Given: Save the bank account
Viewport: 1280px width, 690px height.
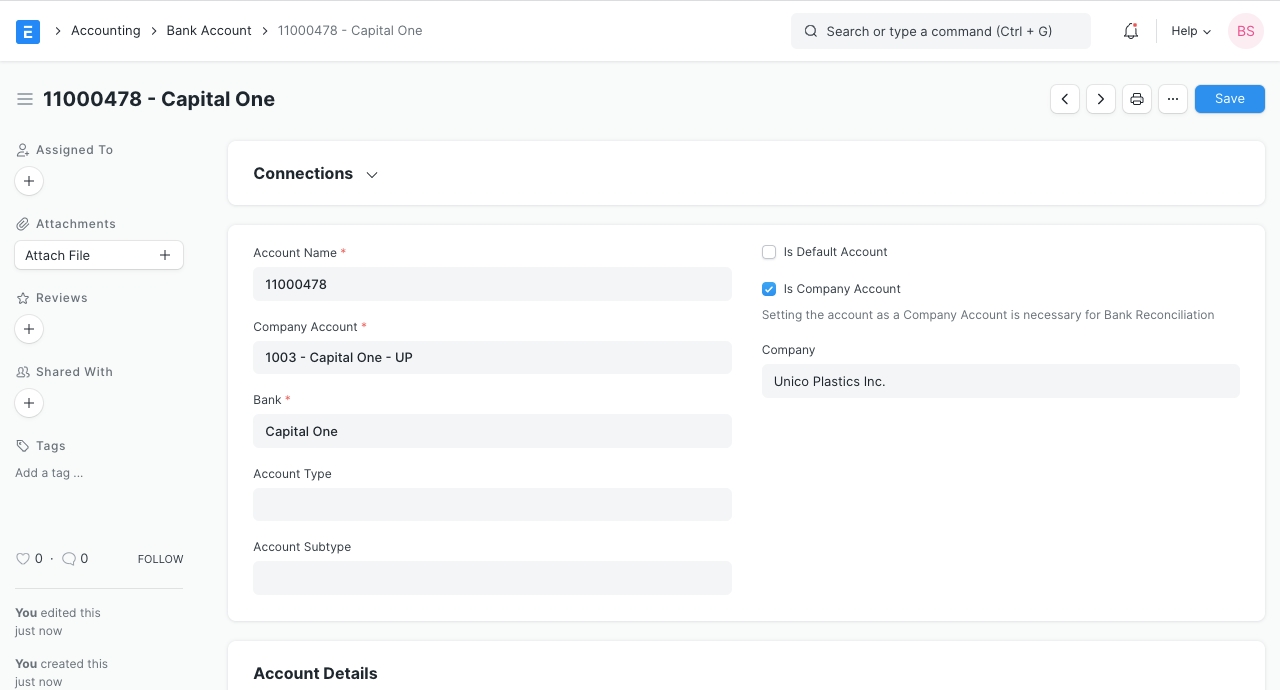Looking at the screenshot, I should [x=1229, y=99].
